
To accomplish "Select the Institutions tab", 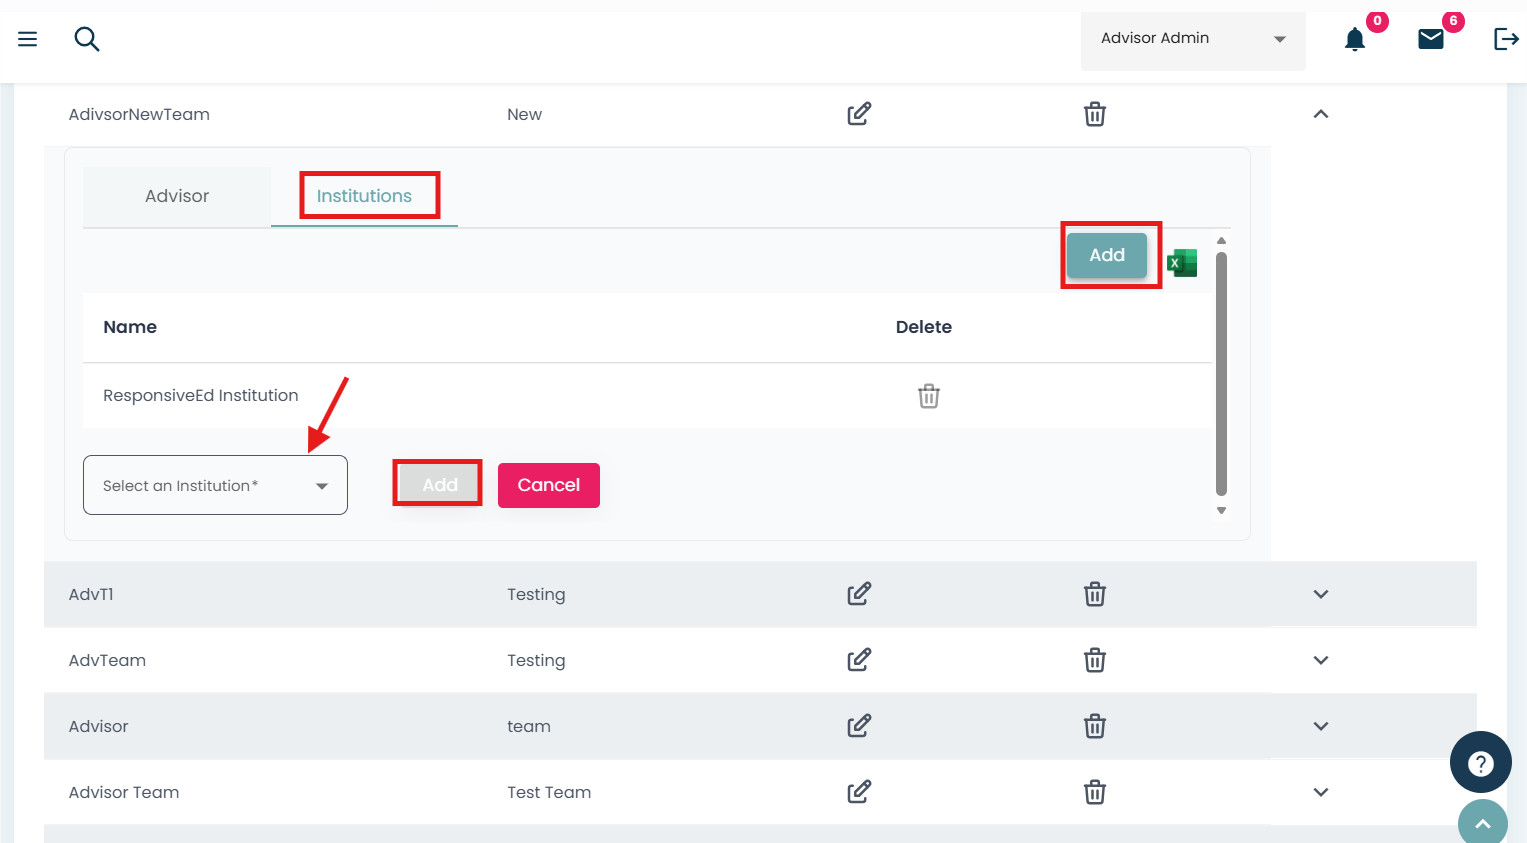I will click(x=364, y=196).
